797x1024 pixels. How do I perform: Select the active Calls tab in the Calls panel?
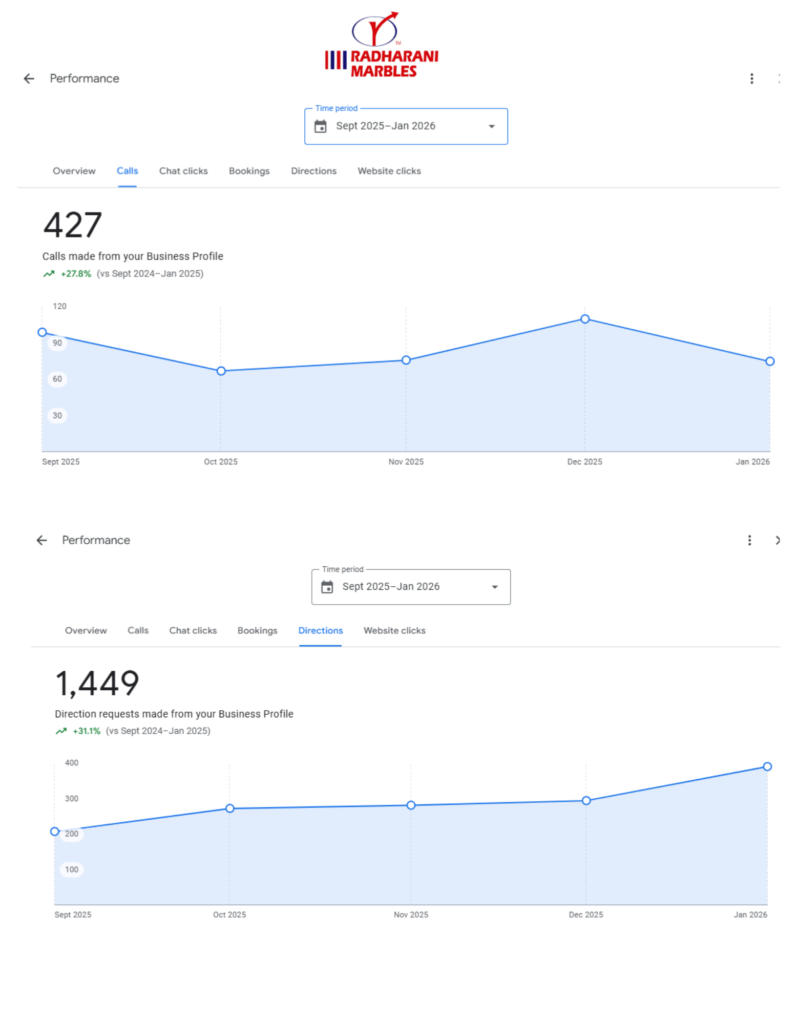127,171
